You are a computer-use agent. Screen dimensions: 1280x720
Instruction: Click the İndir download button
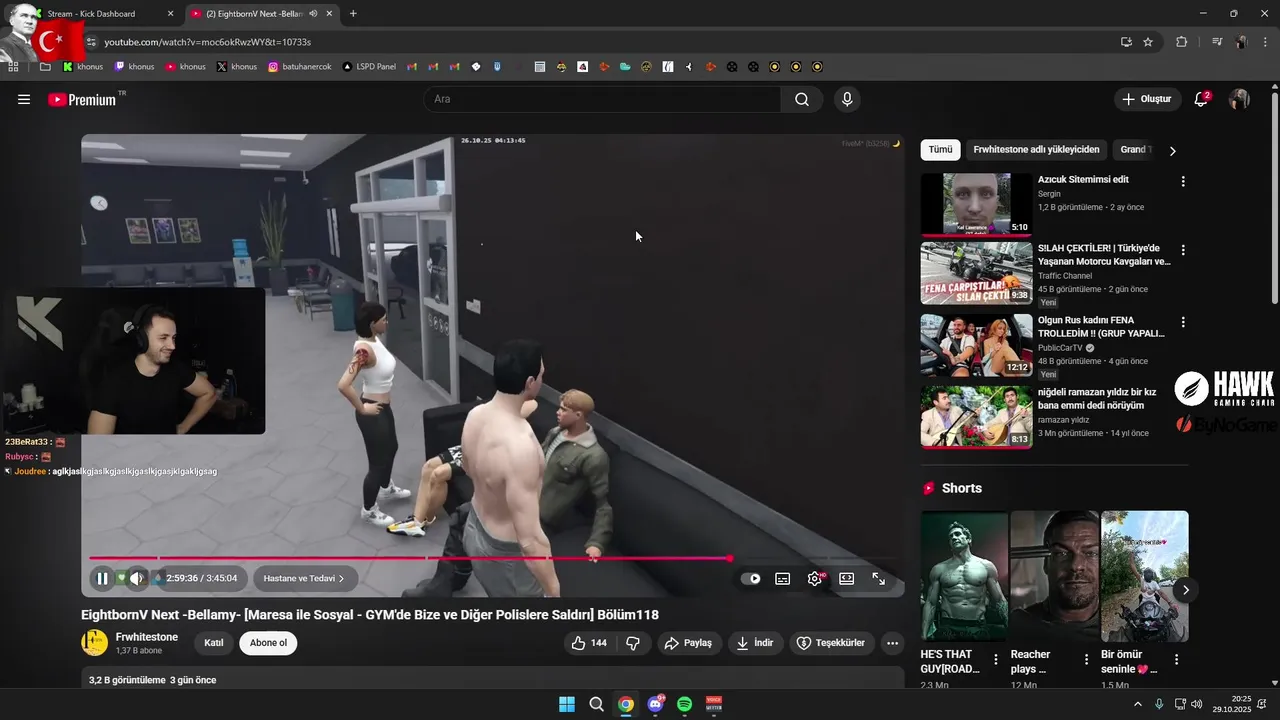[x=755, y=643]
